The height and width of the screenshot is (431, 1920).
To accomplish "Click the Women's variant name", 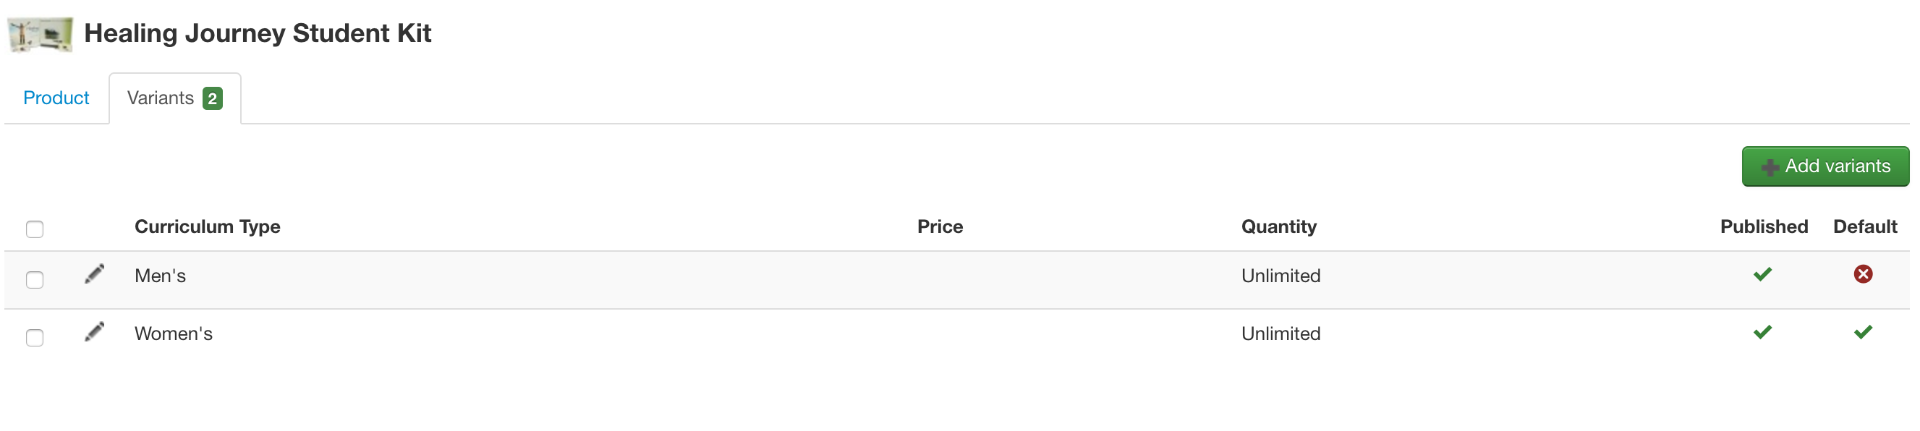I will pyautogui.click(x=173, y=334).
